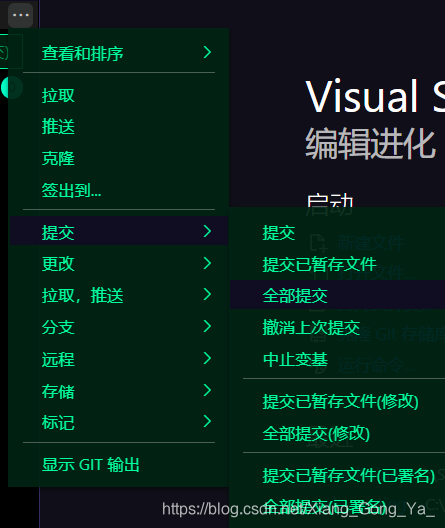Expand the 查看和排序 chevron arrow
The width and height of the screenshot is (445, 528).
click(x=207, y=53)
